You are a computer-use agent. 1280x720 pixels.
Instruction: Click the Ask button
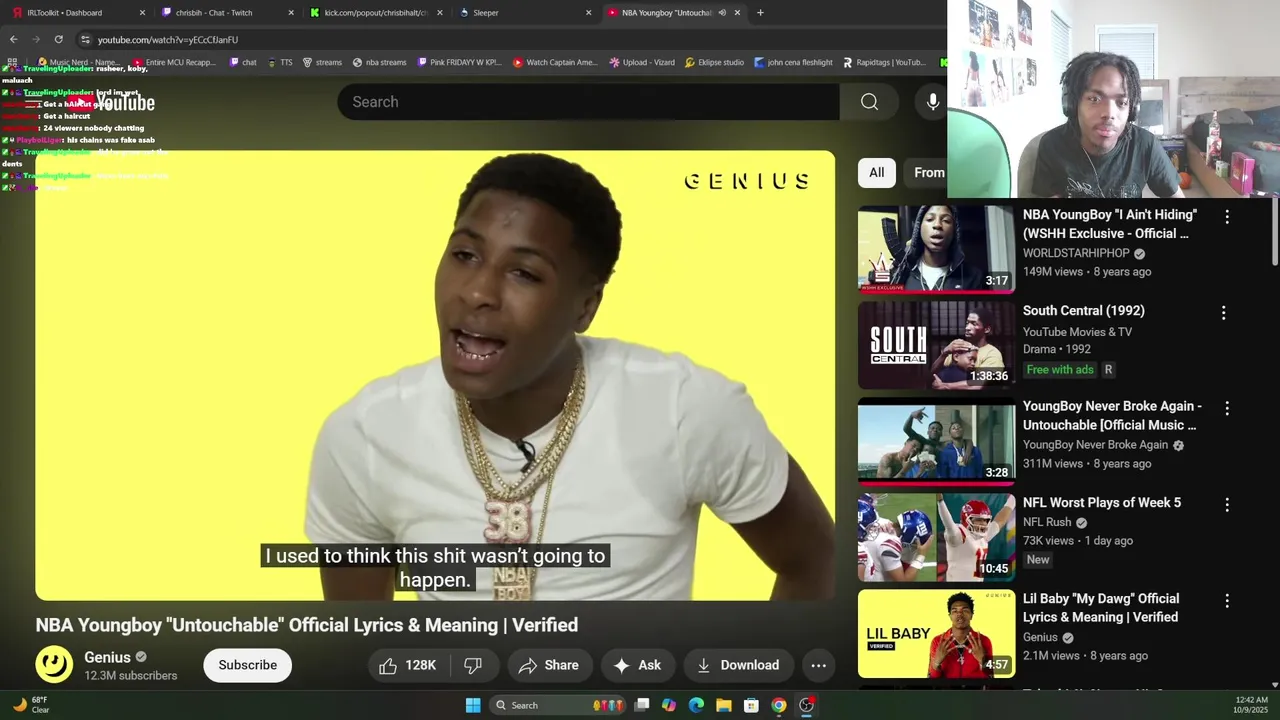[637, 665]
